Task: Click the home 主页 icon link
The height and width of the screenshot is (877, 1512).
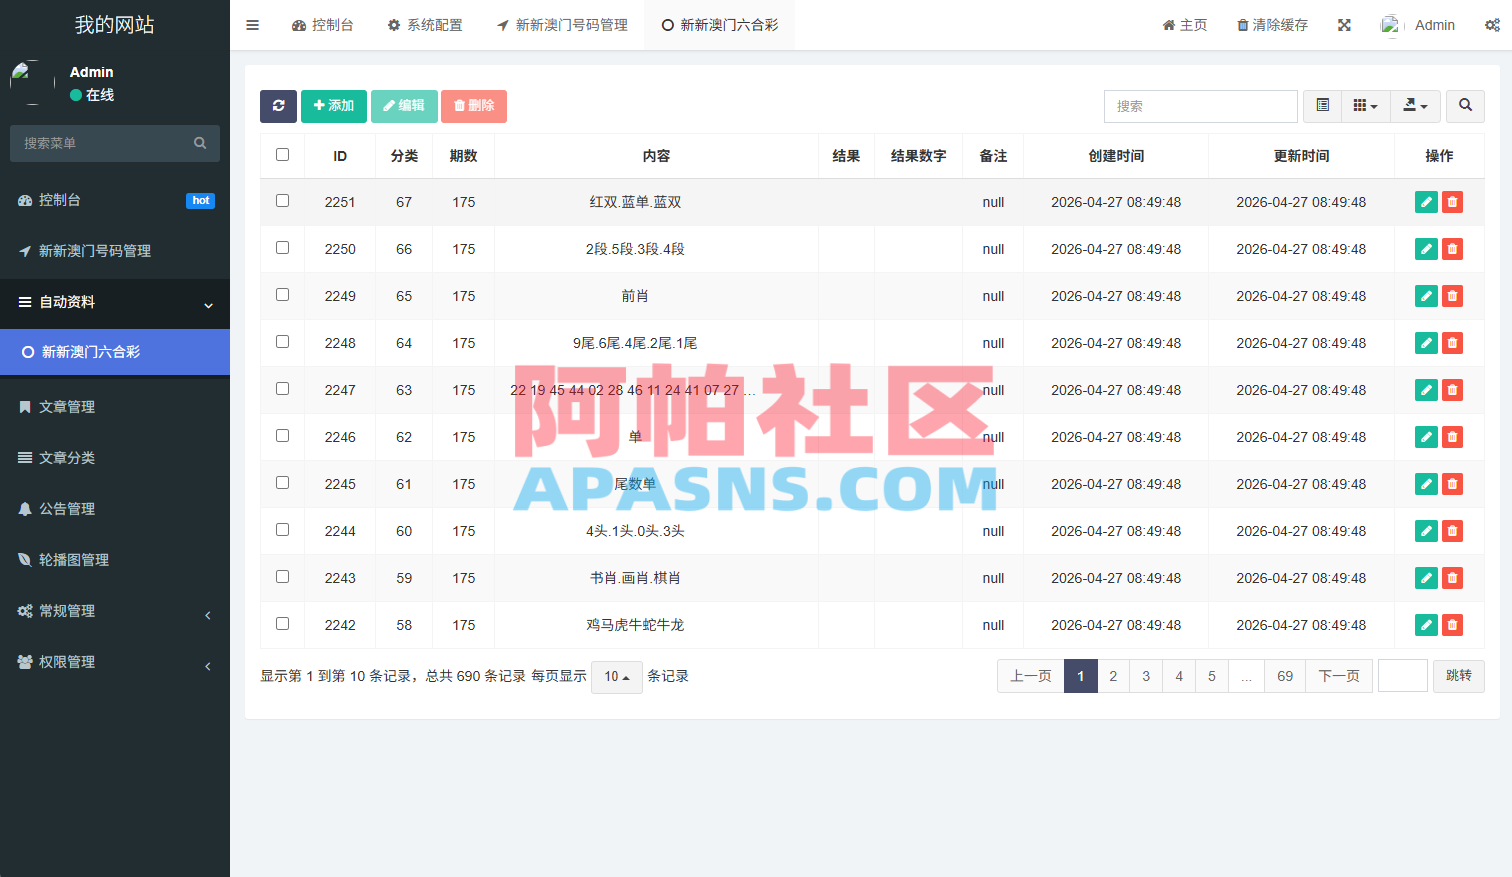Action: point(1184,25)
